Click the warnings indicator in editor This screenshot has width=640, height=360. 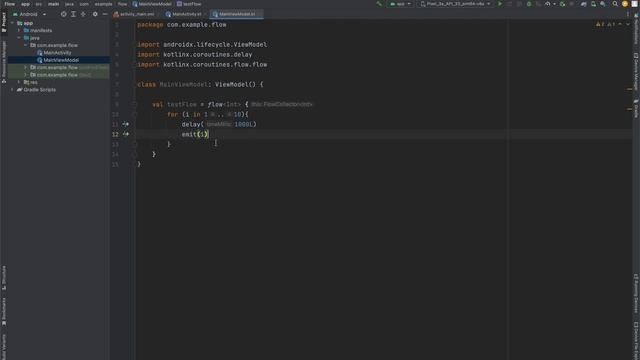pos(606,24)
